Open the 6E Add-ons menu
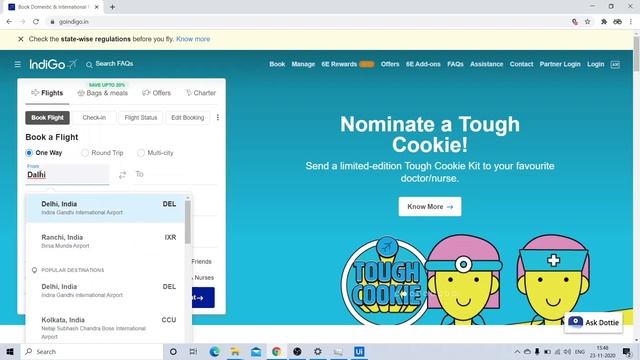 point(423,64)
